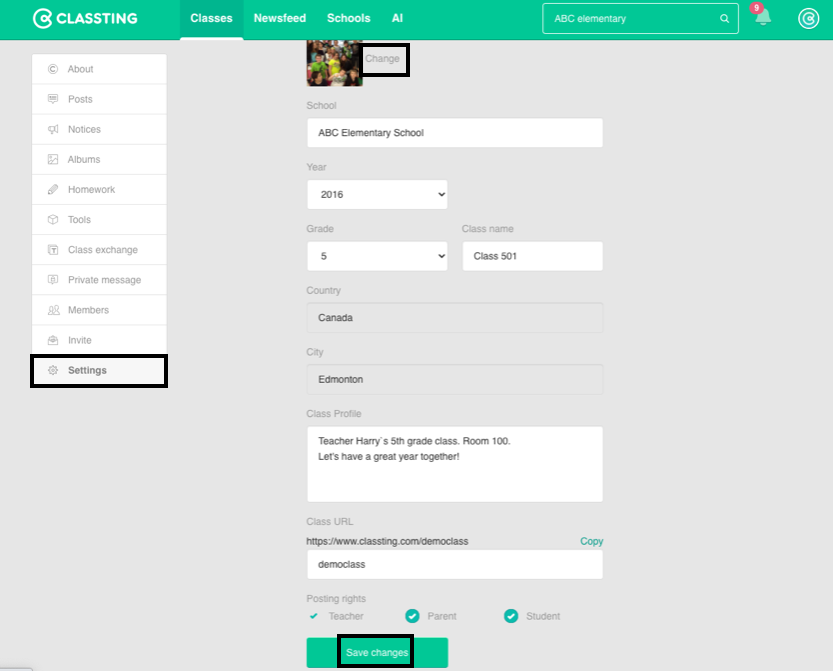Screen dimensions: 833x671
Task: Switch to the Schools tab
Action: [348, 19]
